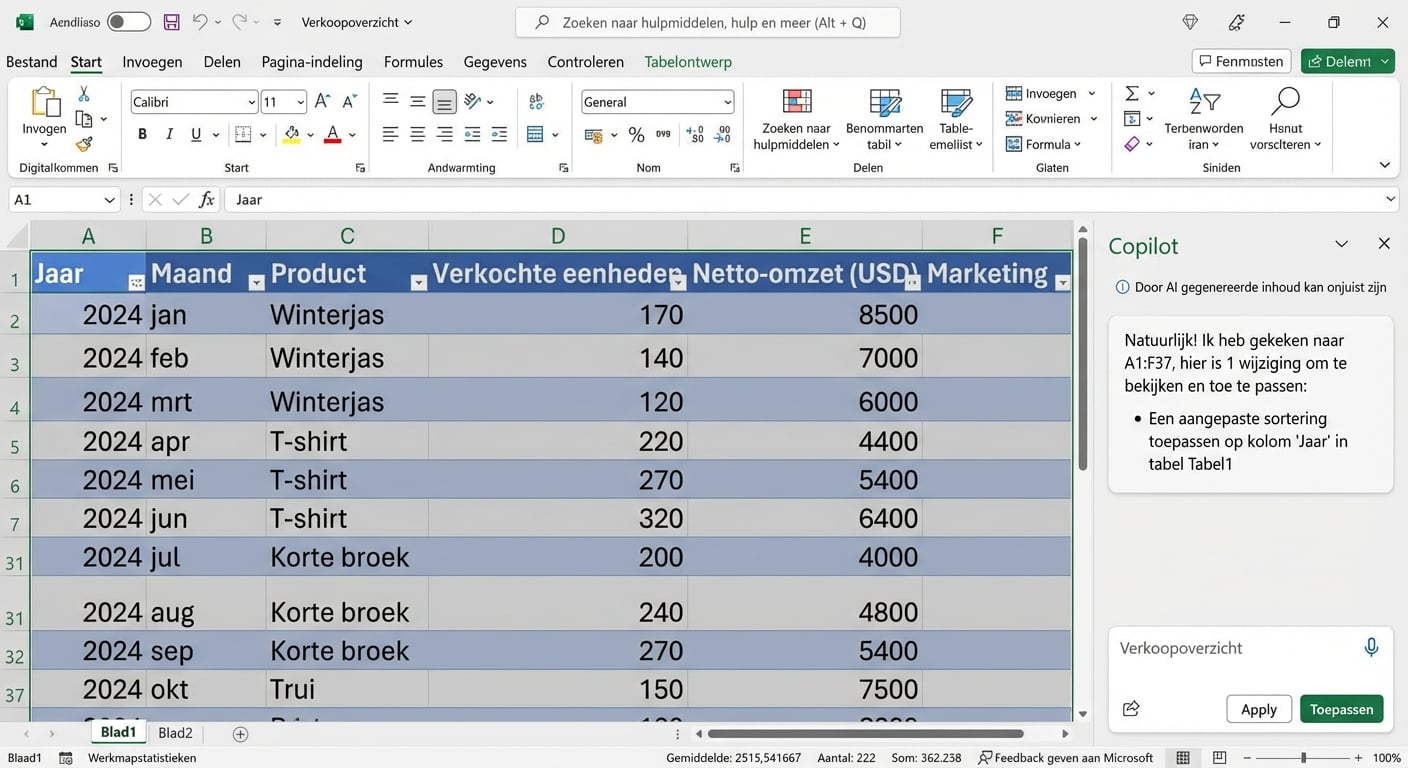
Task: Toggle center alignment on
Action: (x=417, y=134)
